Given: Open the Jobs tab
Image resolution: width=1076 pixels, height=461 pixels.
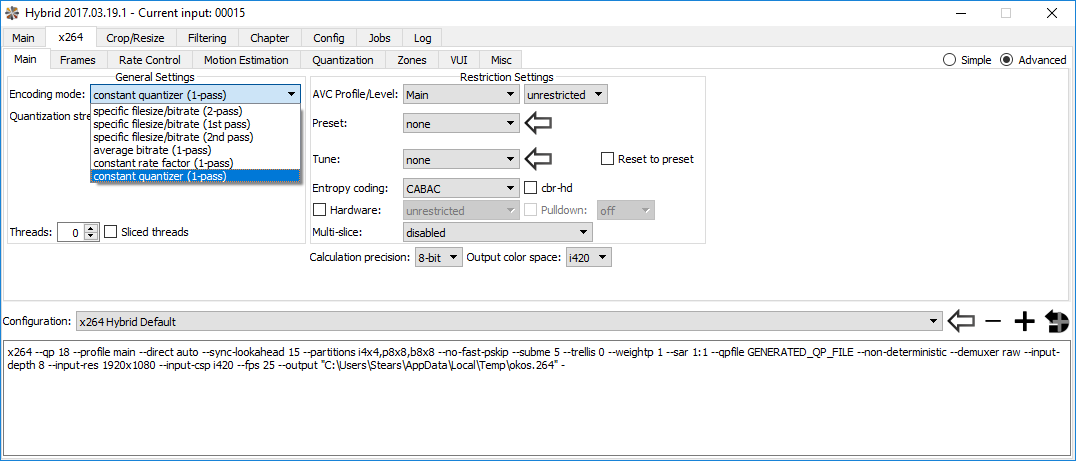Looking at the screenshot, I should click(x=379, y=38).
